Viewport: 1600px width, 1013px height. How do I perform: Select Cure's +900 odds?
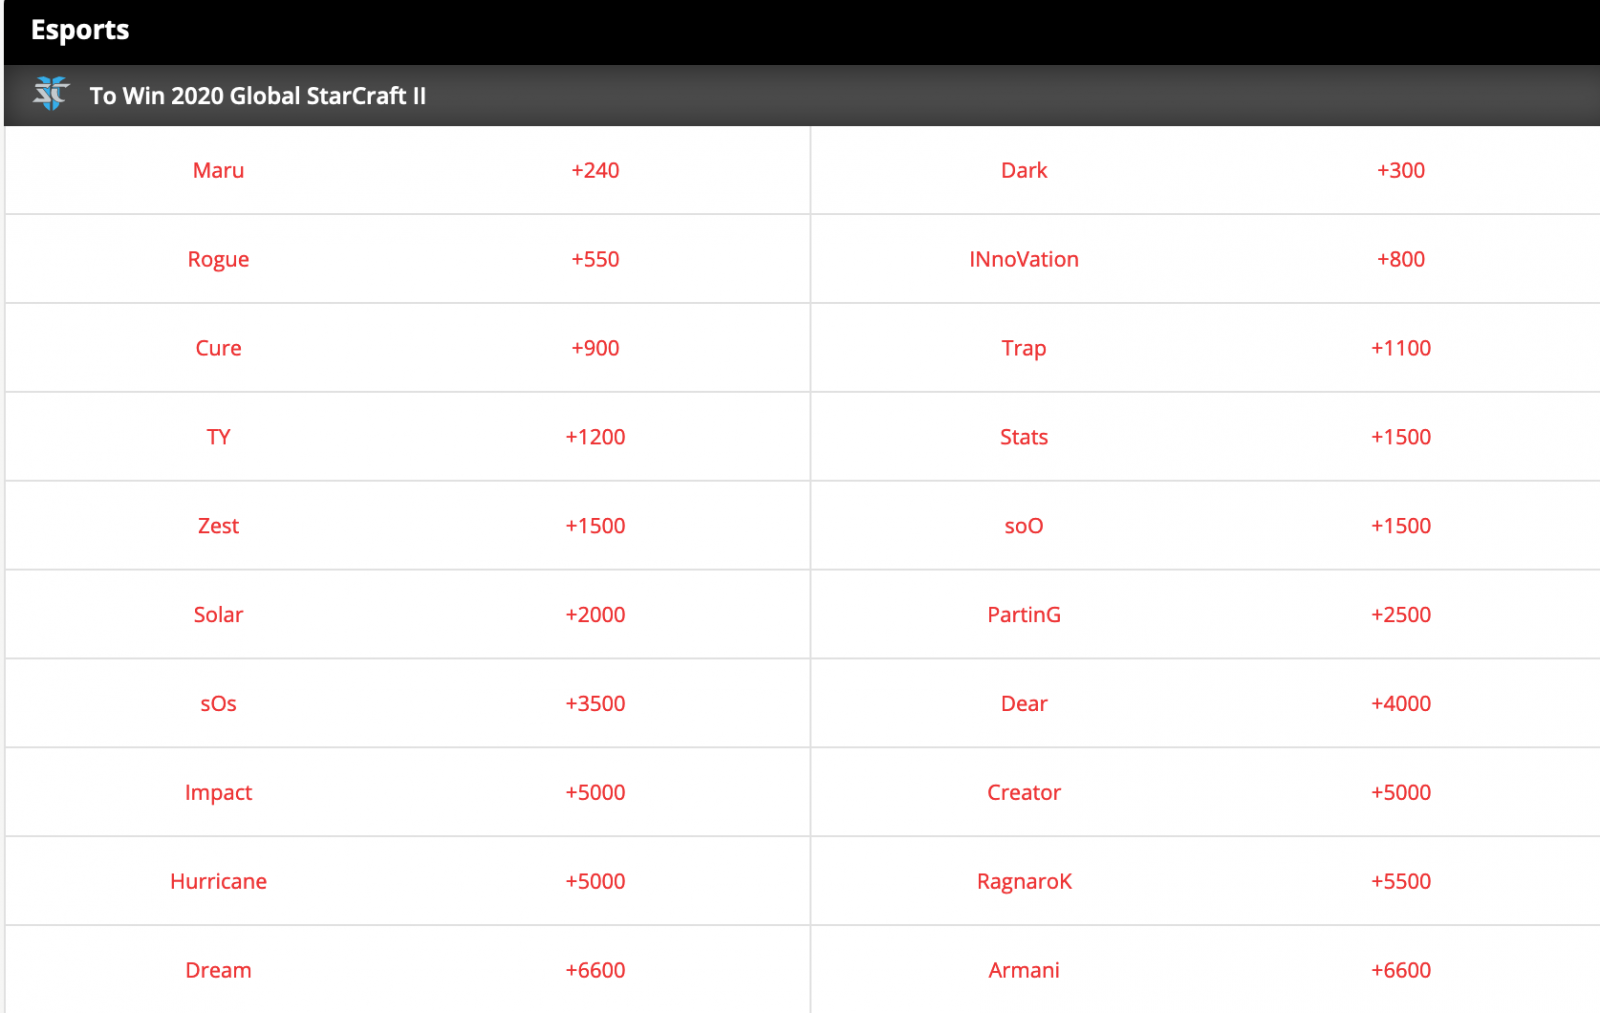pyautogui.click(x=595, y=348)
